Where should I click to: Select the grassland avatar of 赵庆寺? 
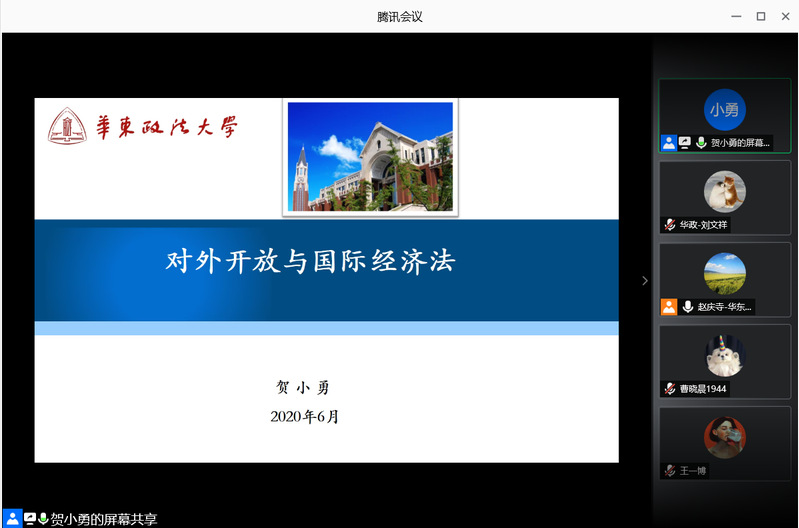pos(724,274)
